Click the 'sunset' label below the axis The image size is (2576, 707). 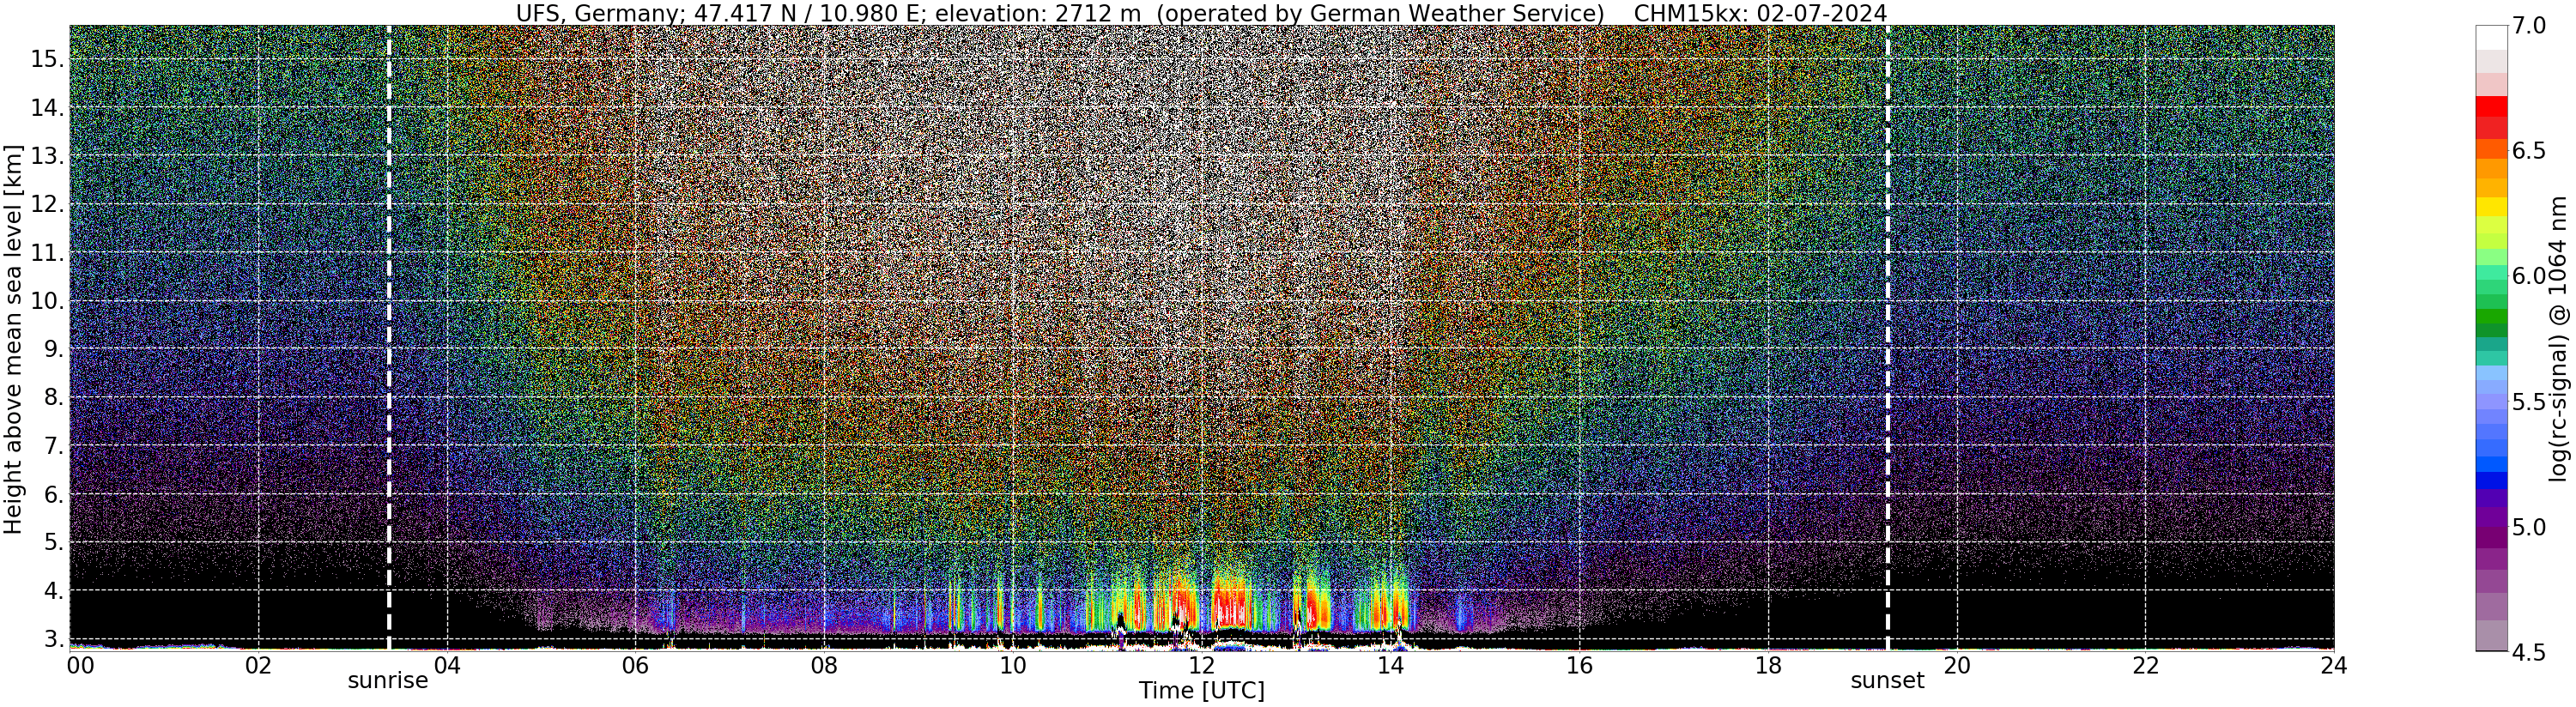(1887, 681)
